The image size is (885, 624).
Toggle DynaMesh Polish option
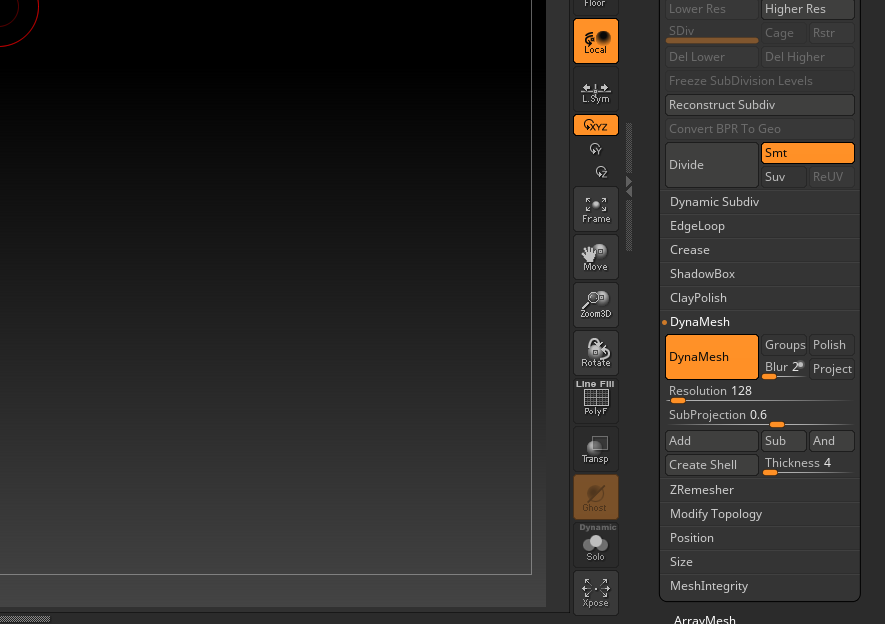pyautogui.click(x=831, y=345)
